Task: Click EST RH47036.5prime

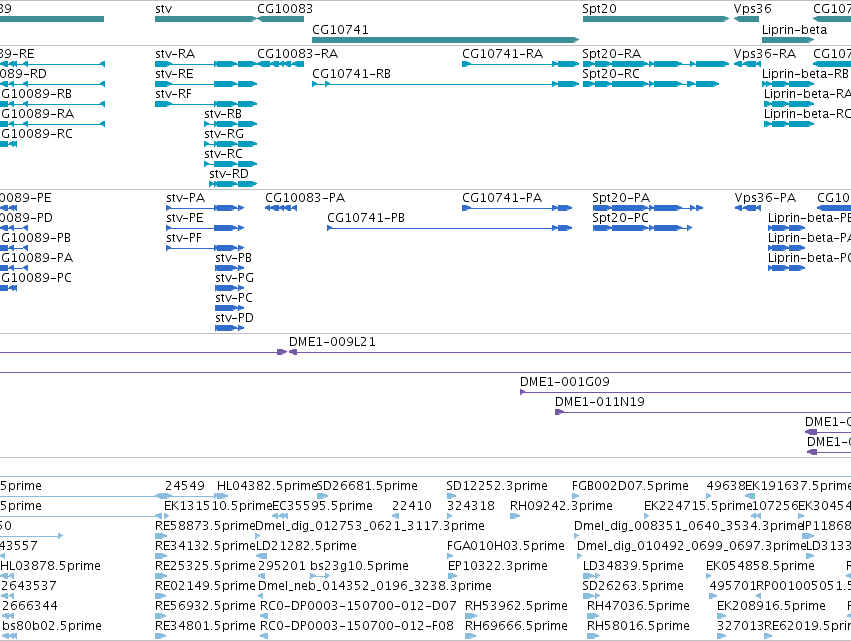Action: (638, 606)
